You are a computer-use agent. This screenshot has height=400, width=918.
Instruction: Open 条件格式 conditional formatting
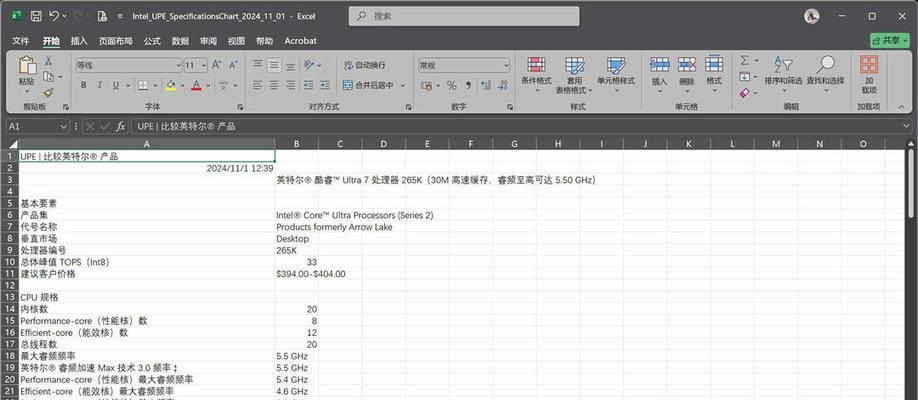(536, 75)
